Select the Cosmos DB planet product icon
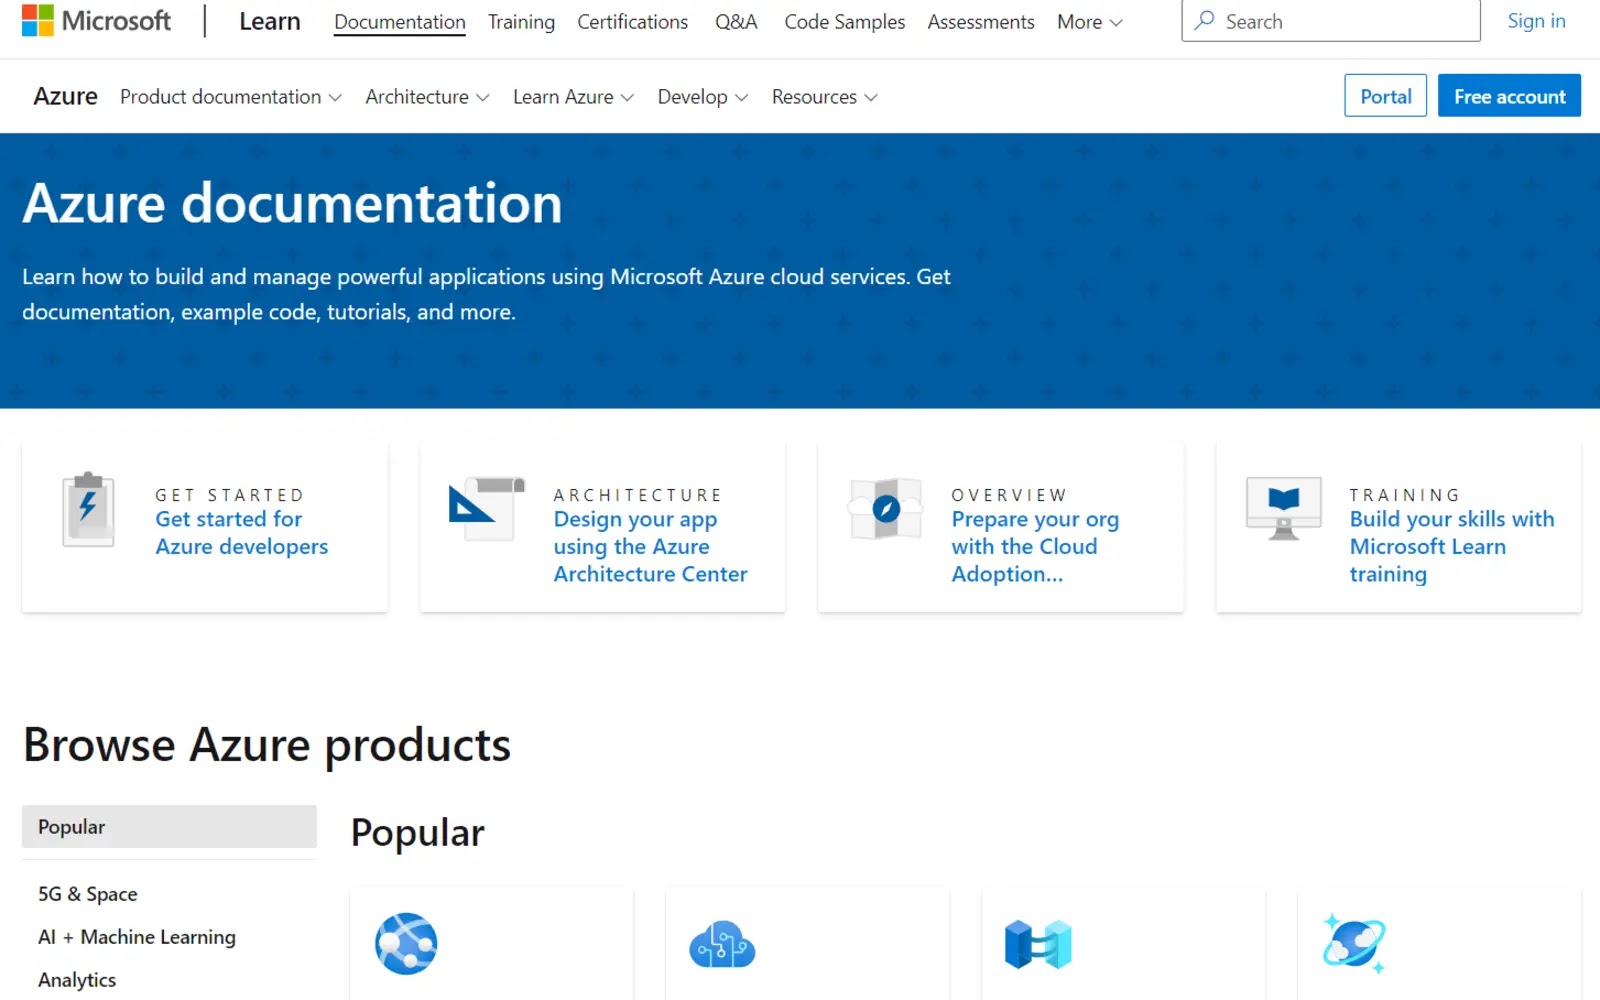Viewport: 1600px width, 1000px height. pyautogui.click(x=1353, y=941)
